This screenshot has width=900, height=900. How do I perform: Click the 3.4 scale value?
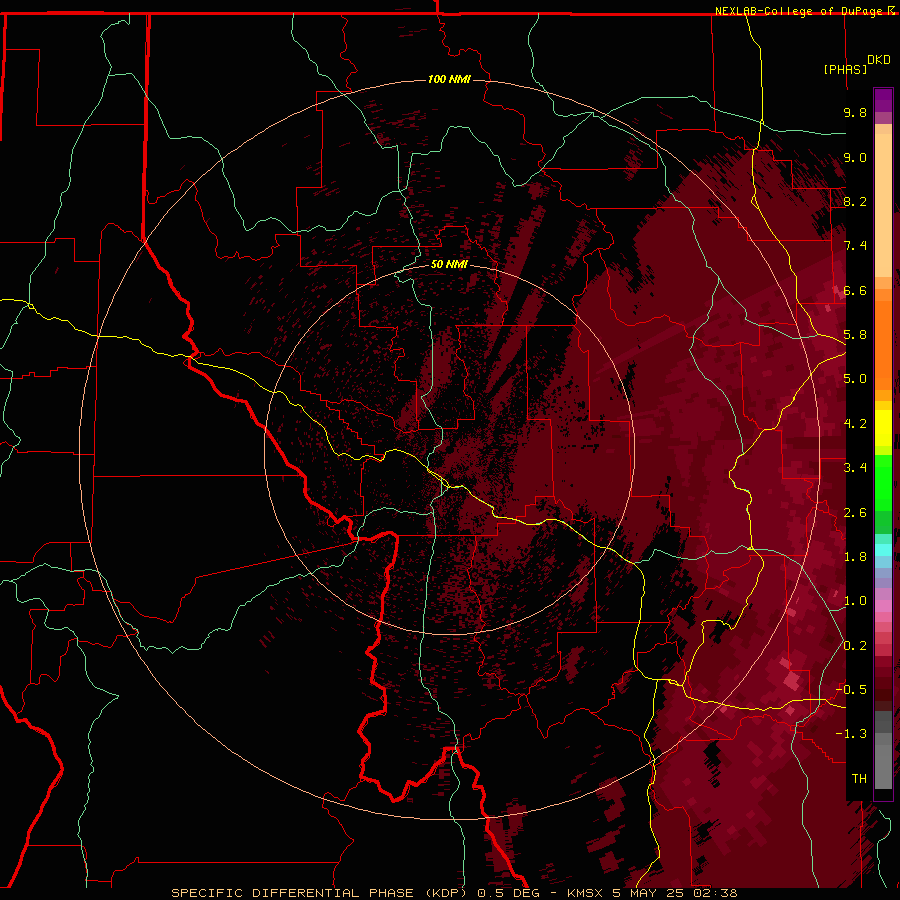[x=855, y=468]
